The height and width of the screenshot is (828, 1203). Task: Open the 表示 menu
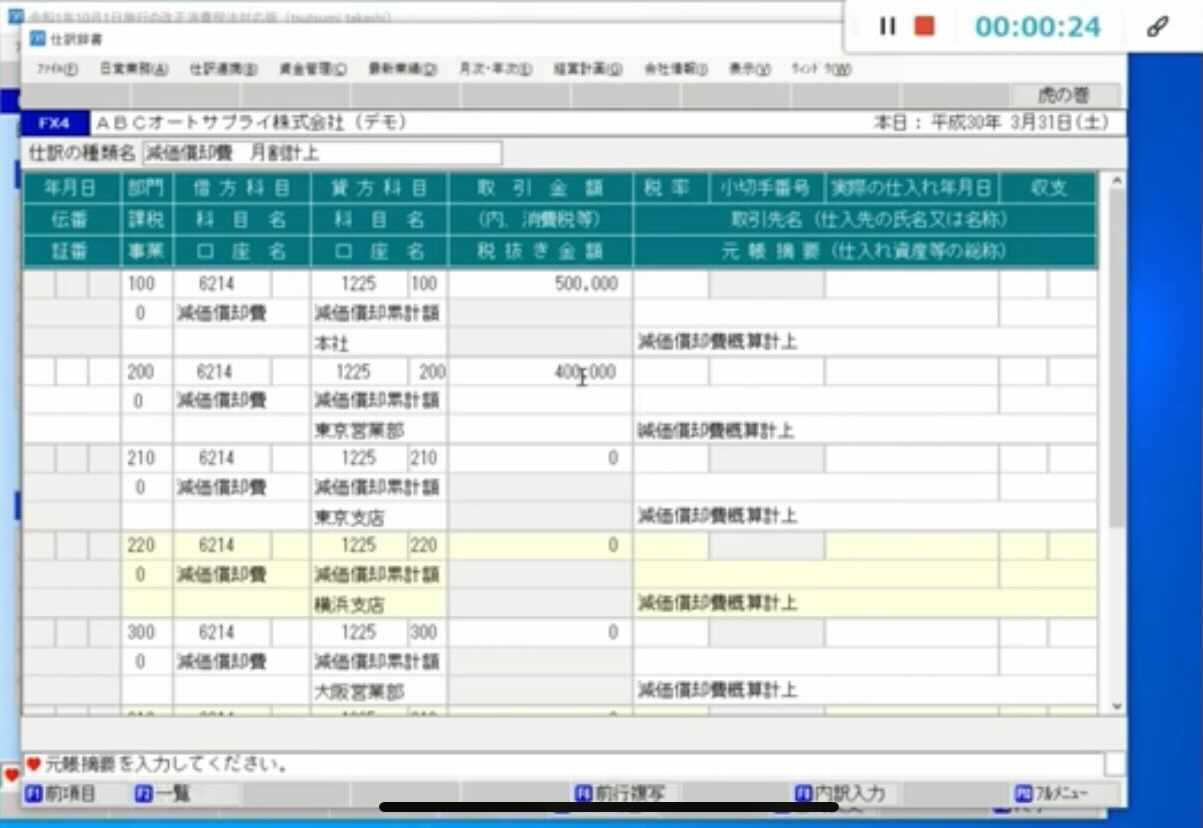[749, 69]
